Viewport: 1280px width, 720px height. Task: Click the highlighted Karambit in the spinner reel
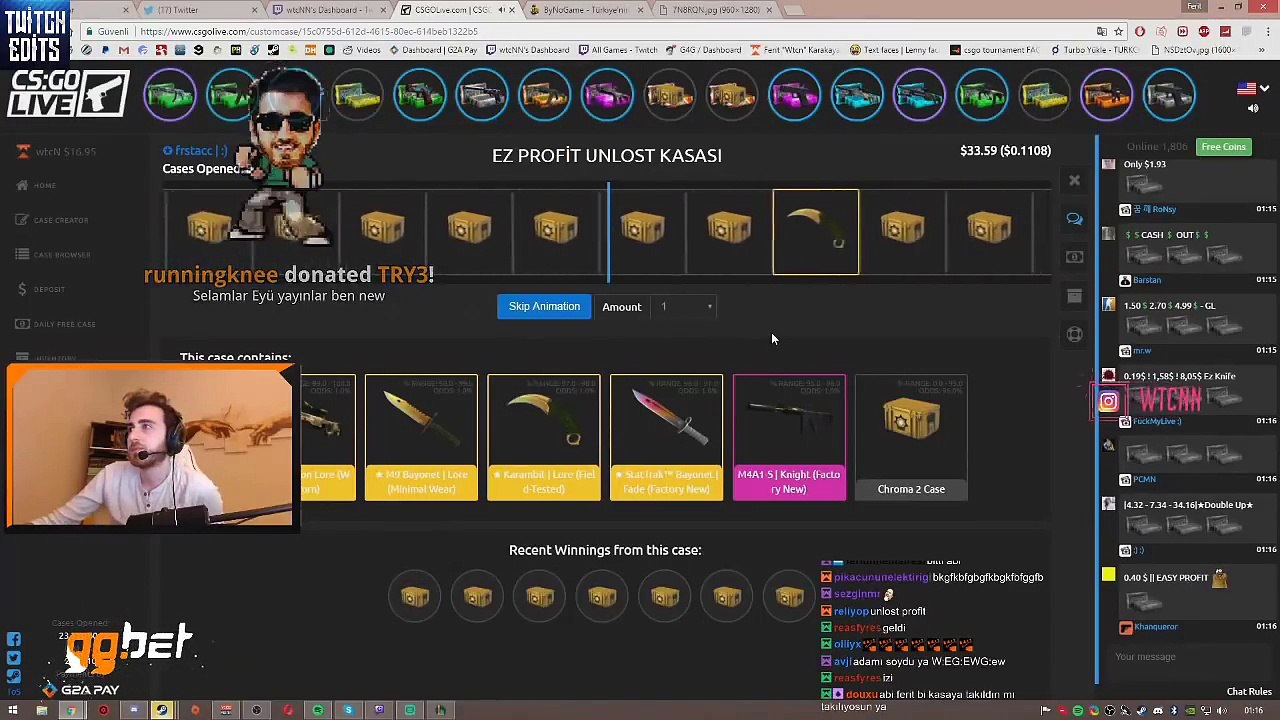[816, 232]
